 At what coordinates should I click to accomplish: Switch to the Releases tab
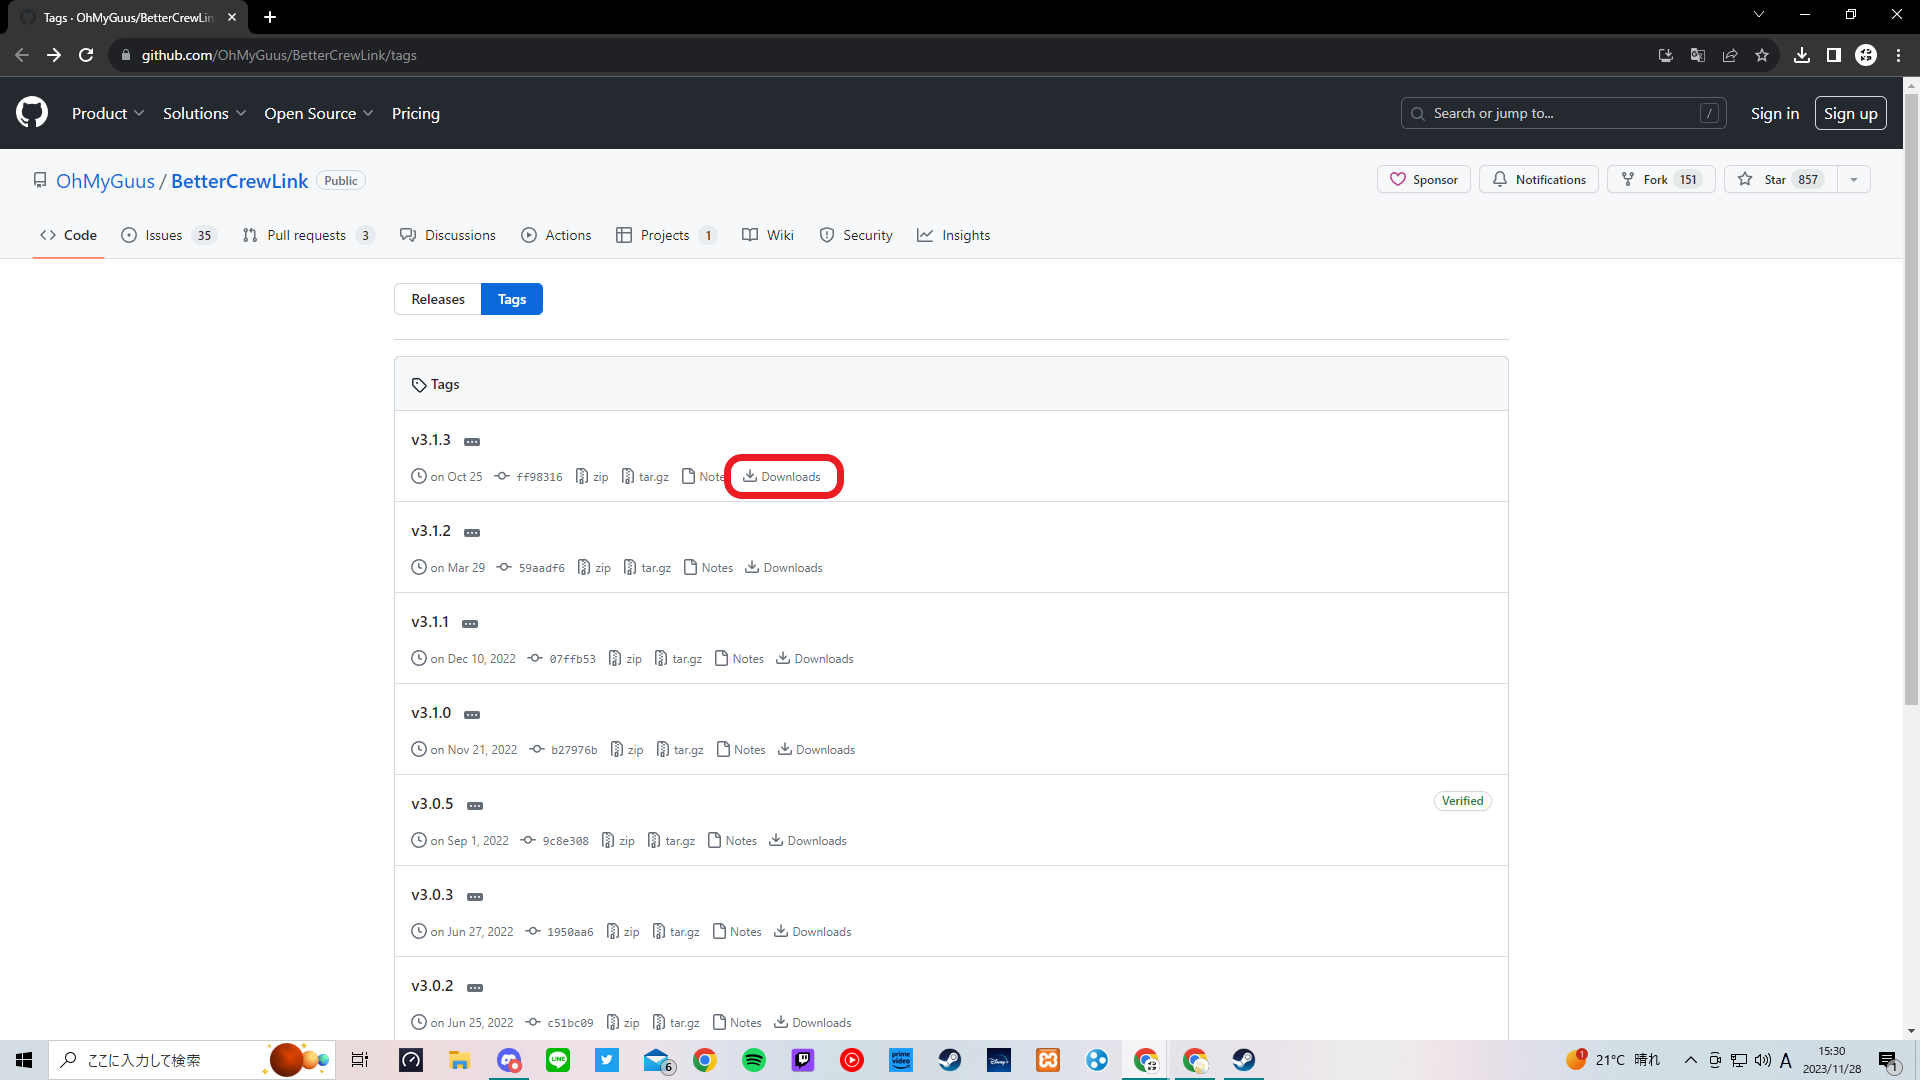[438, 299]
